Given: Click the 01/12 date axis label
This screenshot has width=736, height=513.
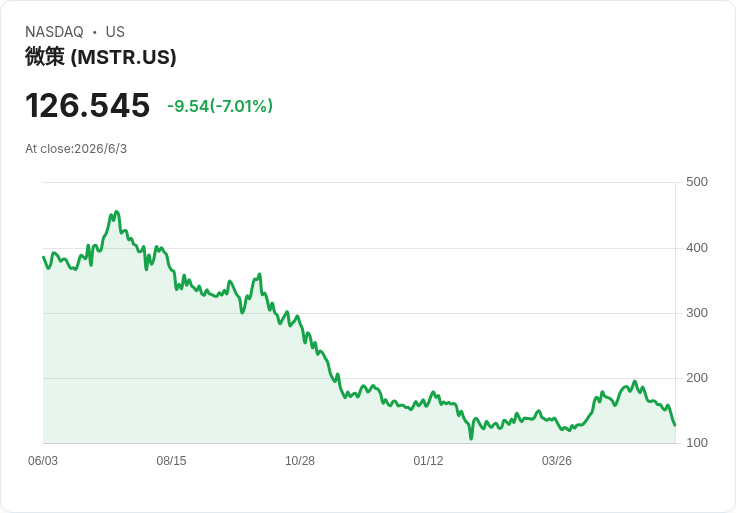Looking at the screenshot, I should click(428, 461).
